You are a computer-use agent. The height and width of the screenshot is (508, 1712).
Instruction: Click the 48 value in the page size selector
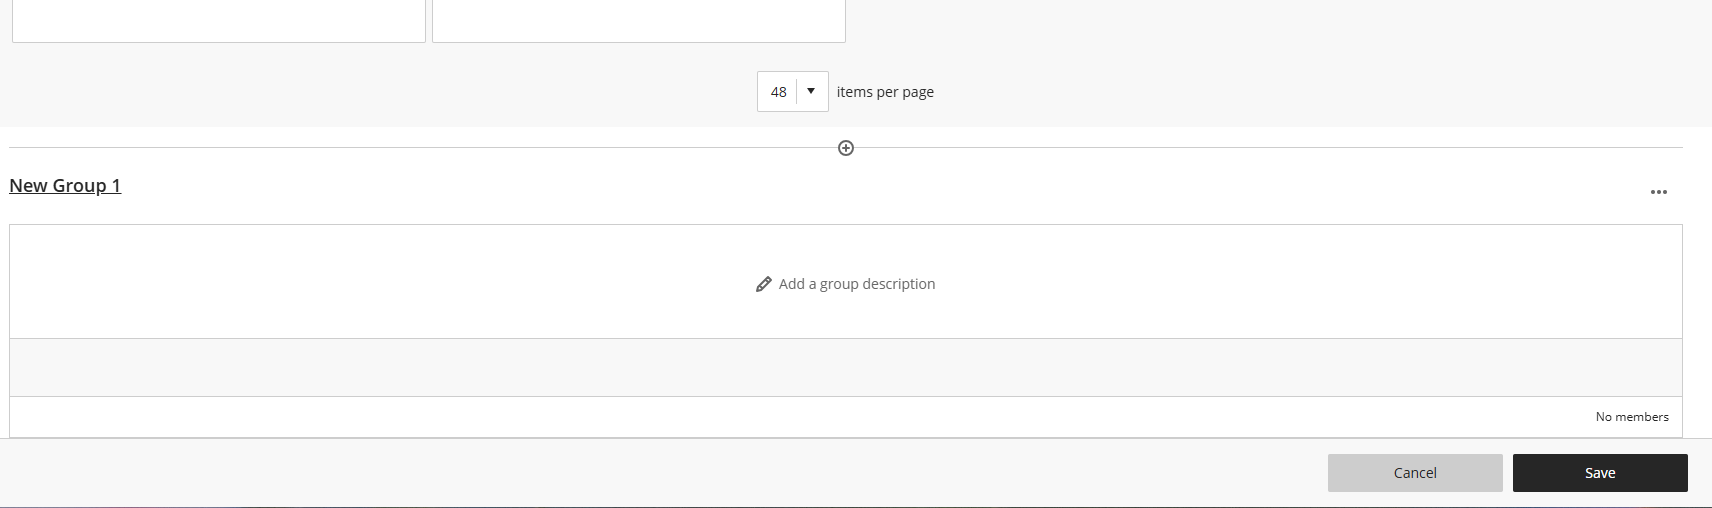click(778, 92)
